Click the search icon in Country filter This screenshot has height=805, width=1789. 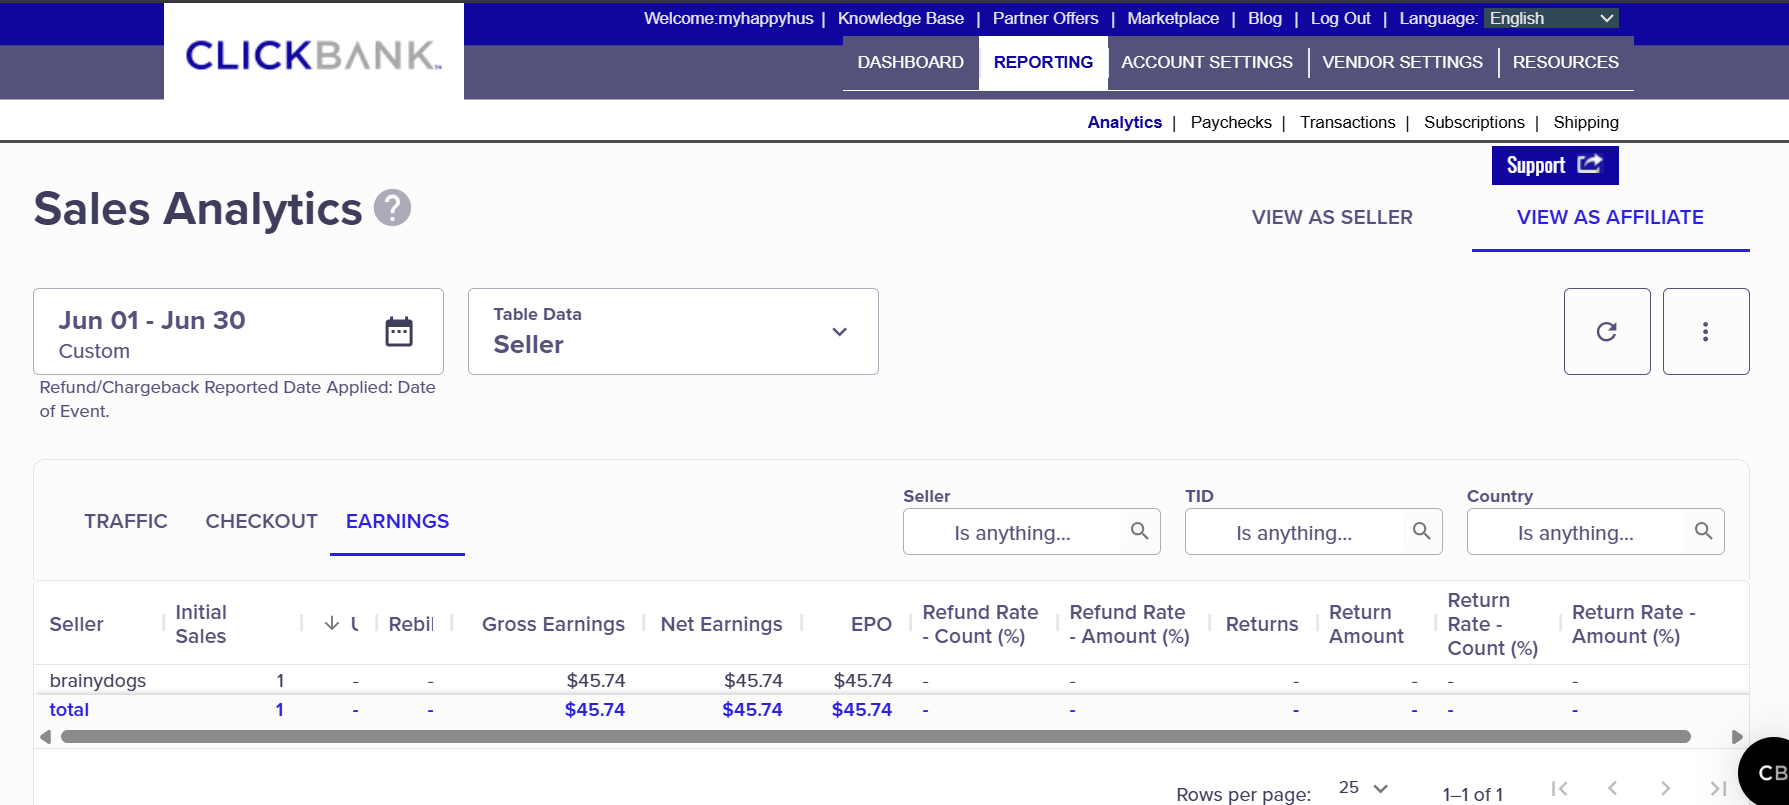click(x=1703, y=531)
